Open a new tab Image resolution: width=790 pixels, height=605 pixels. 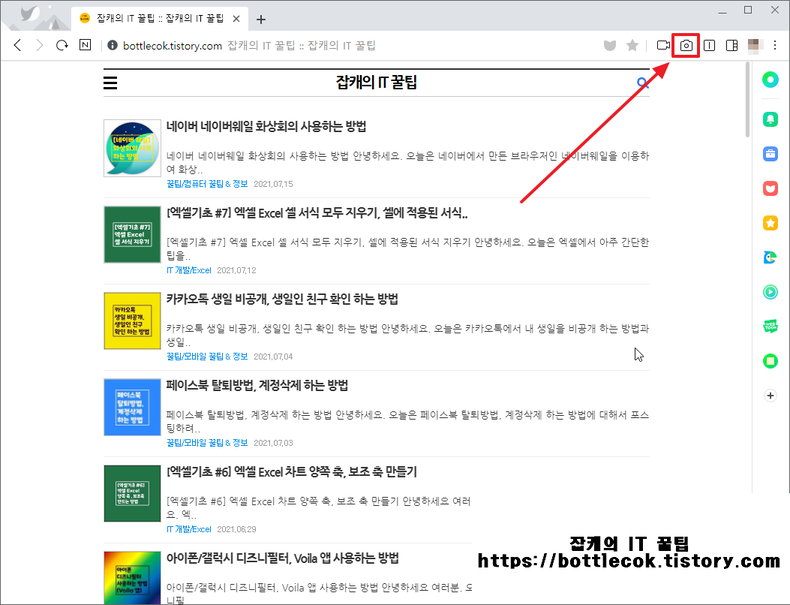tap(260, 20)
